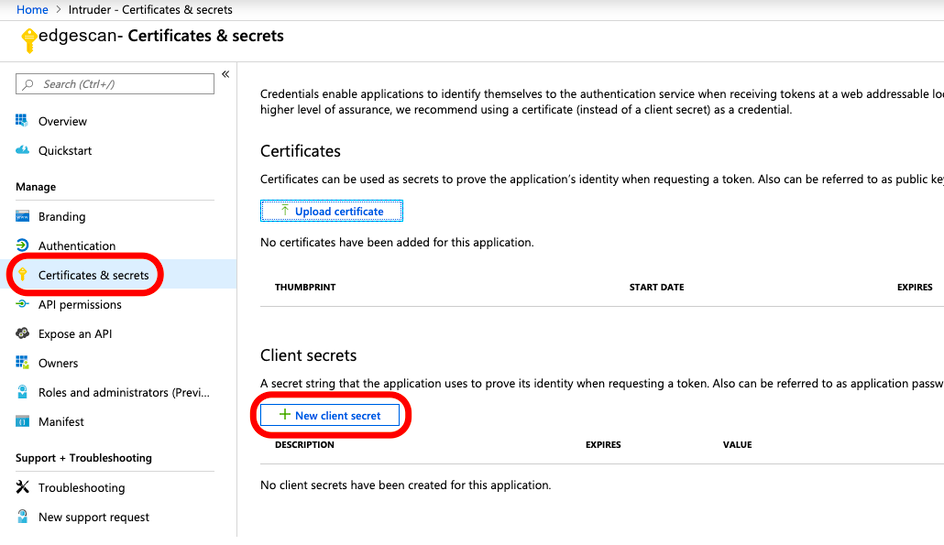
Task: Click the upload arrow icon on Upload certificate
Action: tap(285, 210)
